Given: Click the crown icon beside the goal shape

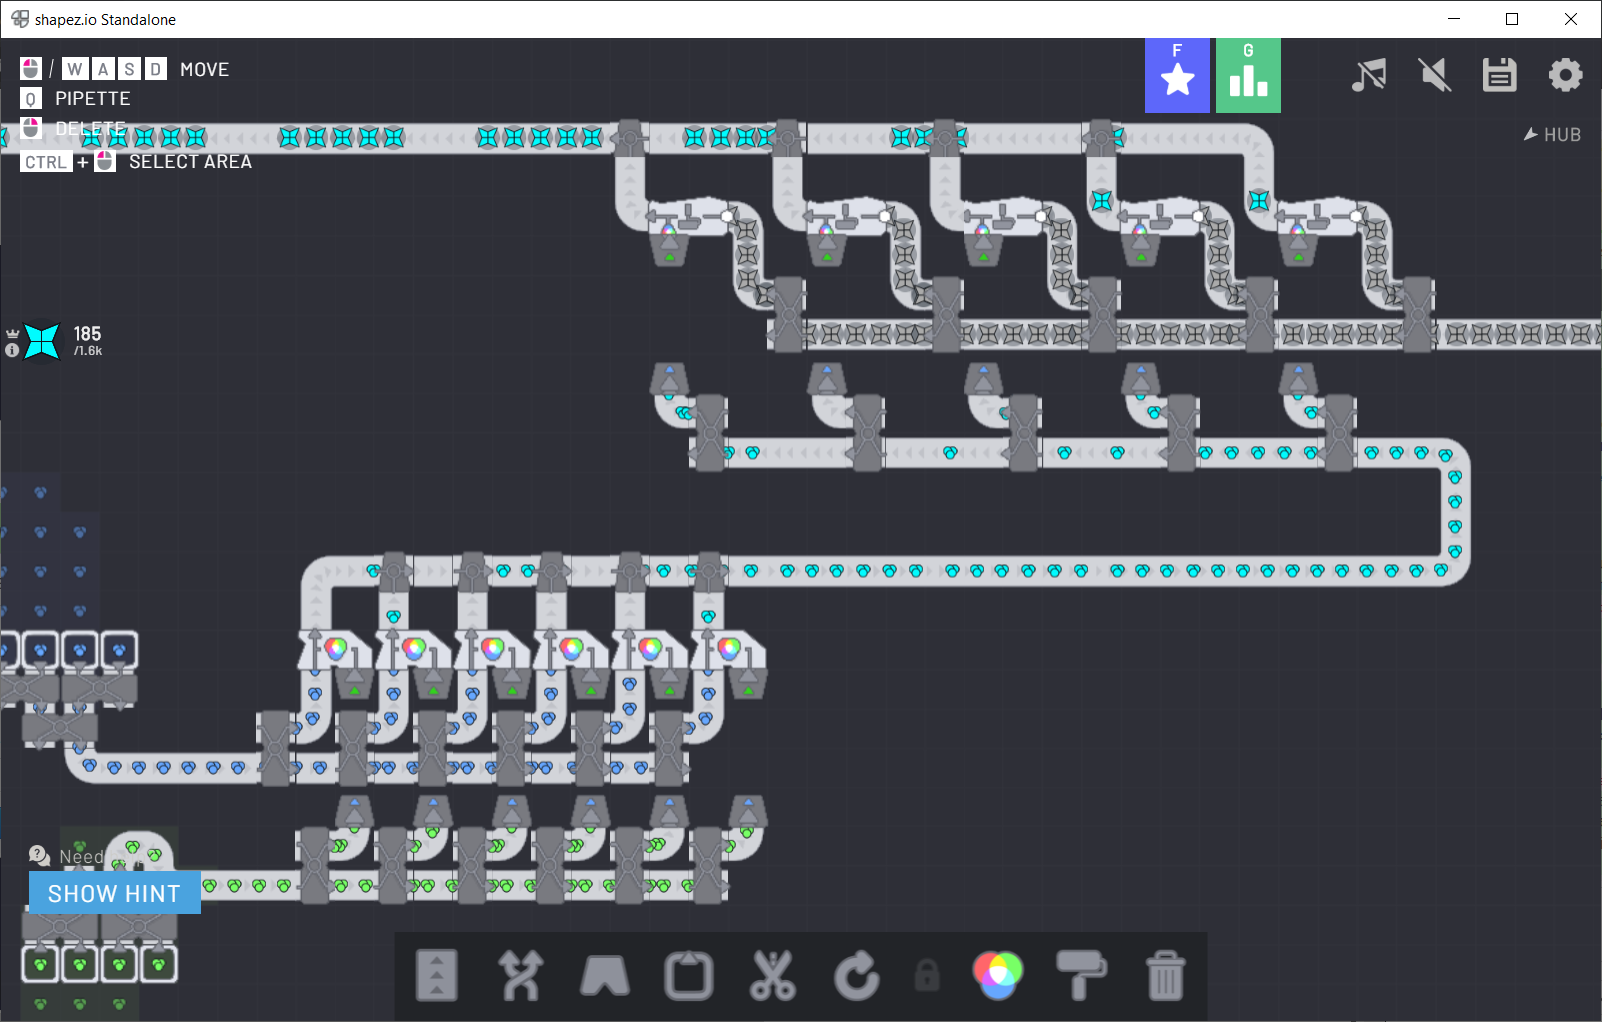Looking at the screenshot, I should pos(12,334).
